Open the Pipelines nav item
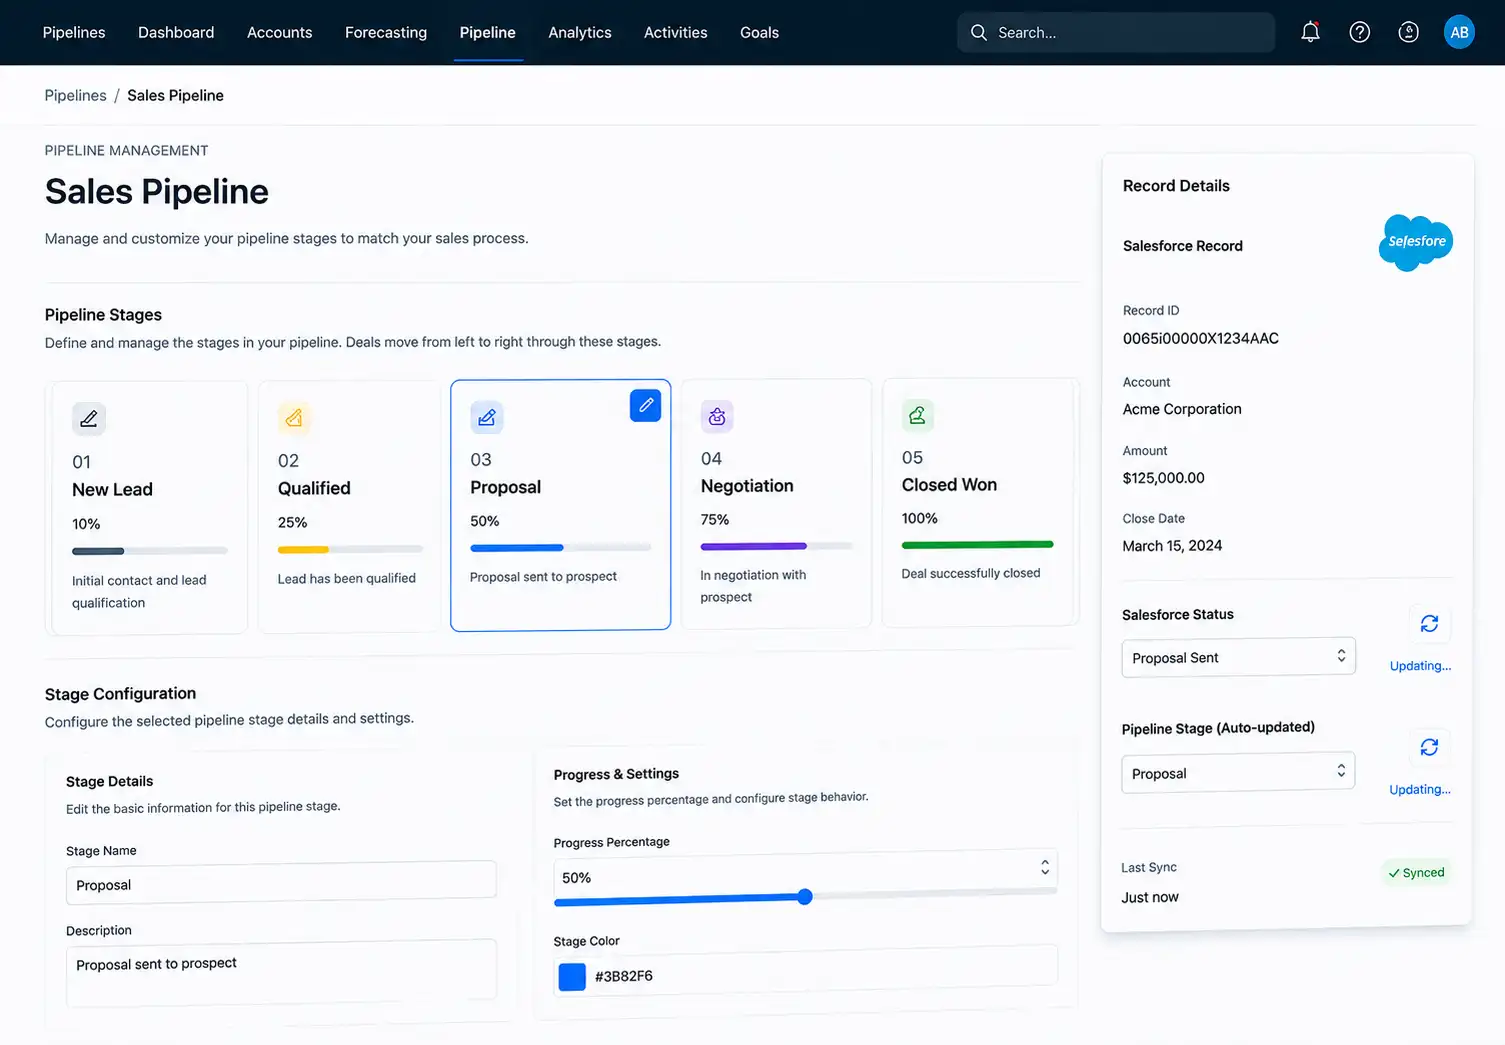 coord(74,32)
